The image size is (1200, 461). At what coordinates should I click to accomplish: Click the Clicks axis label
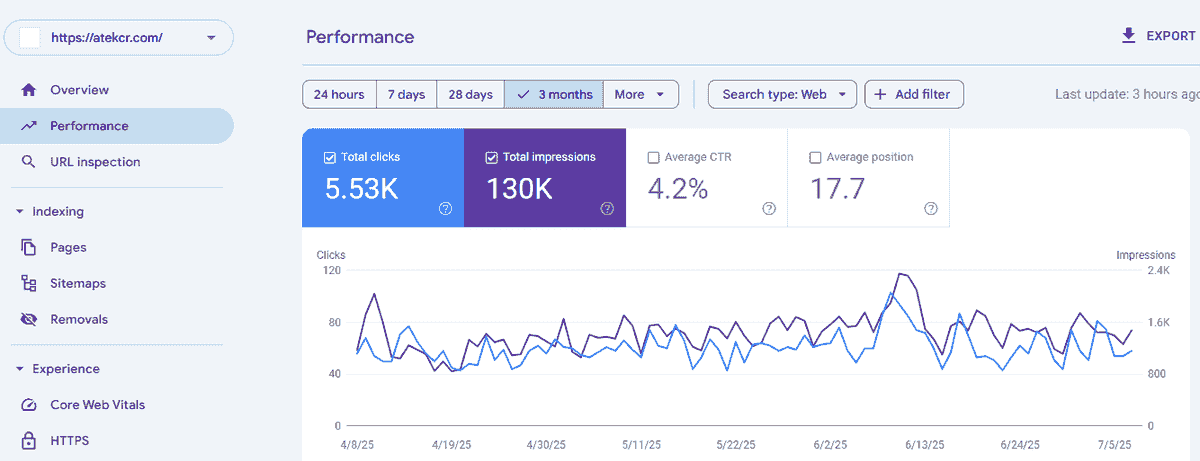click(x=331, y=256)
